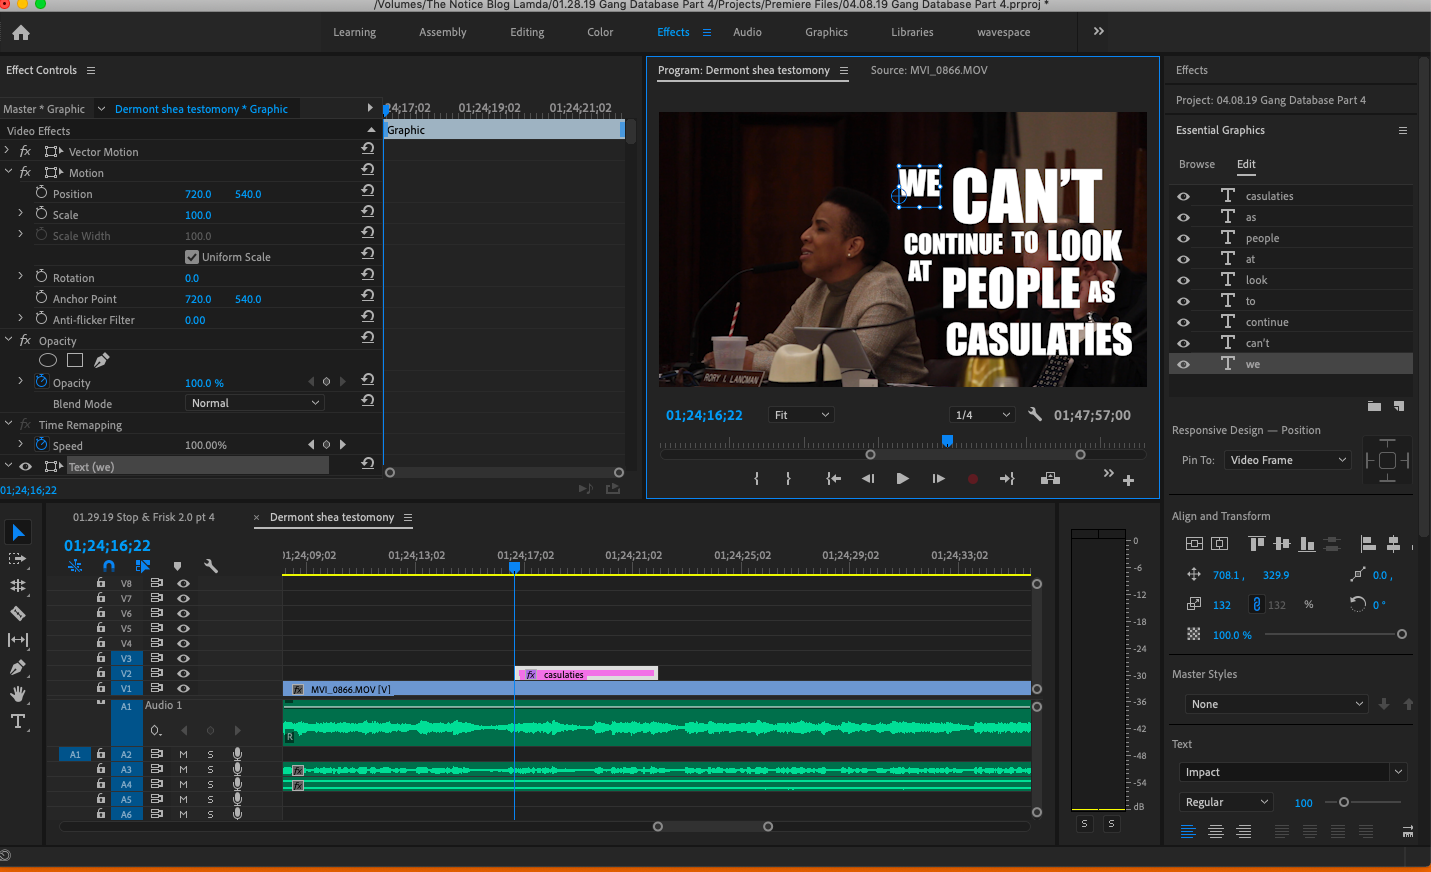The image size is (1431, 872).
Task: Open timeline display settings wrench
Action: (211, 566)
